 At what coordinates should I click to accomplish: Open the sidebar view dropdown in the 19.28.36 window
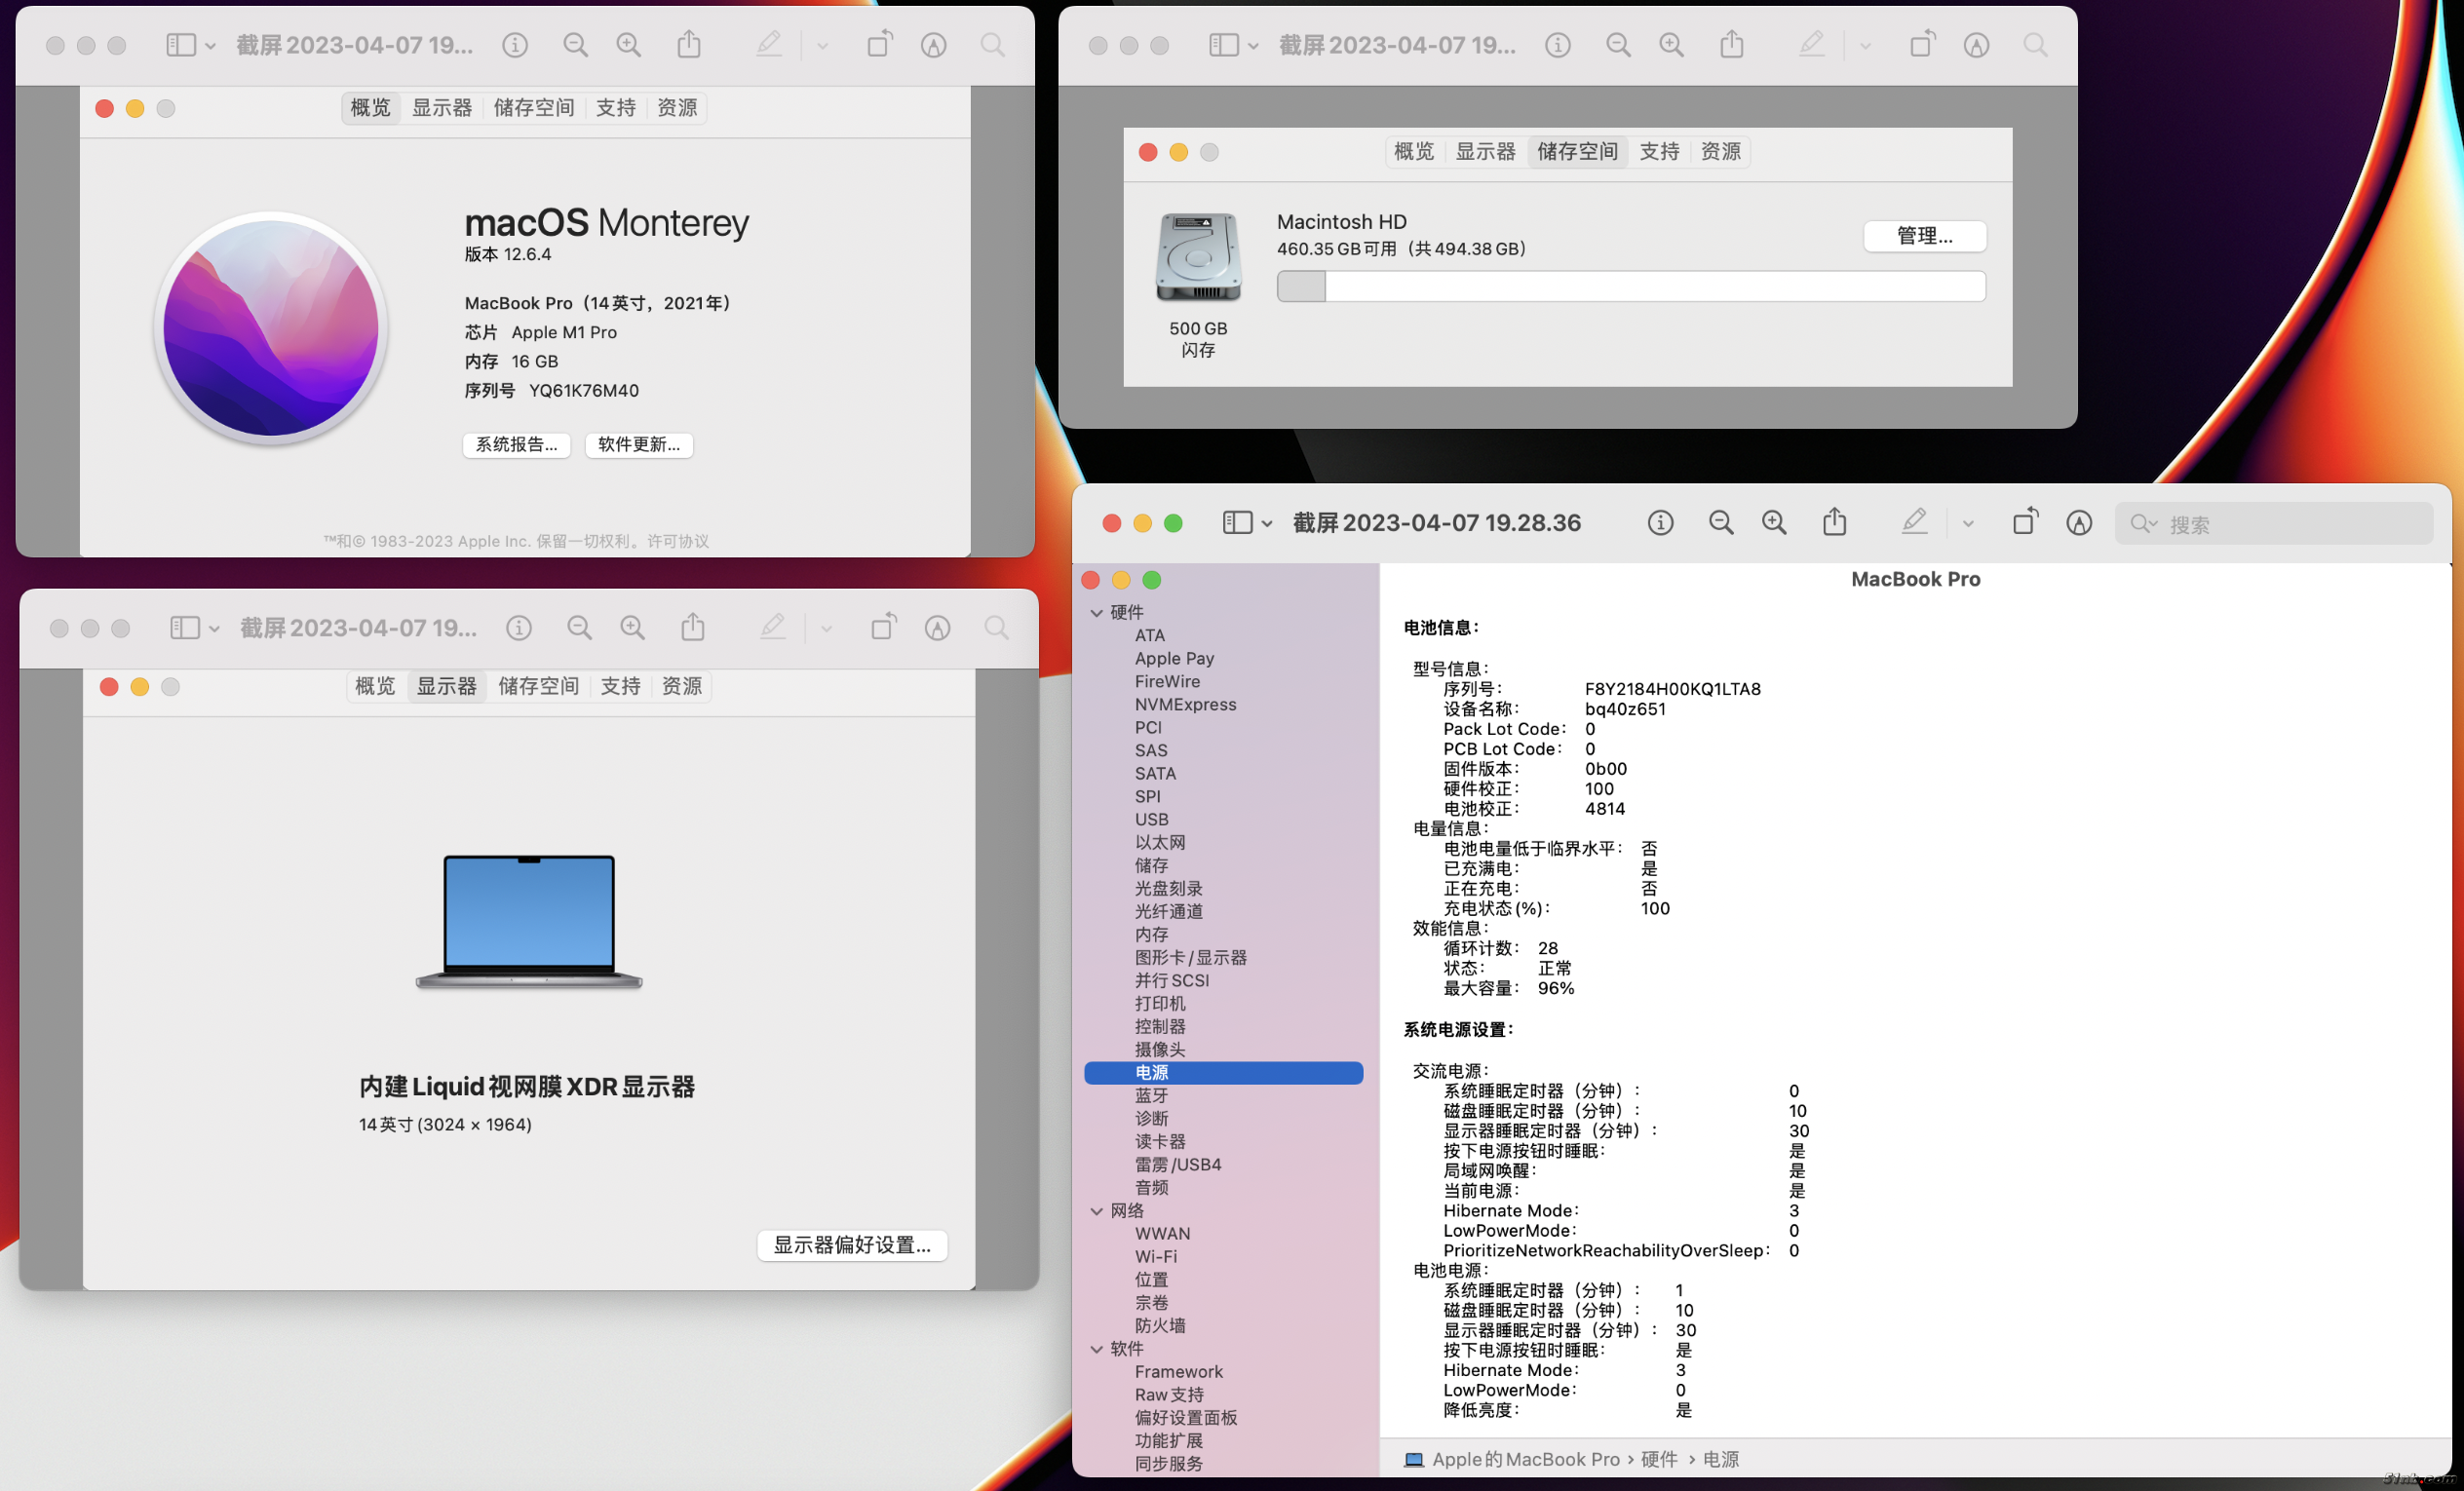pyautogui.click(x=1267, y=524)
